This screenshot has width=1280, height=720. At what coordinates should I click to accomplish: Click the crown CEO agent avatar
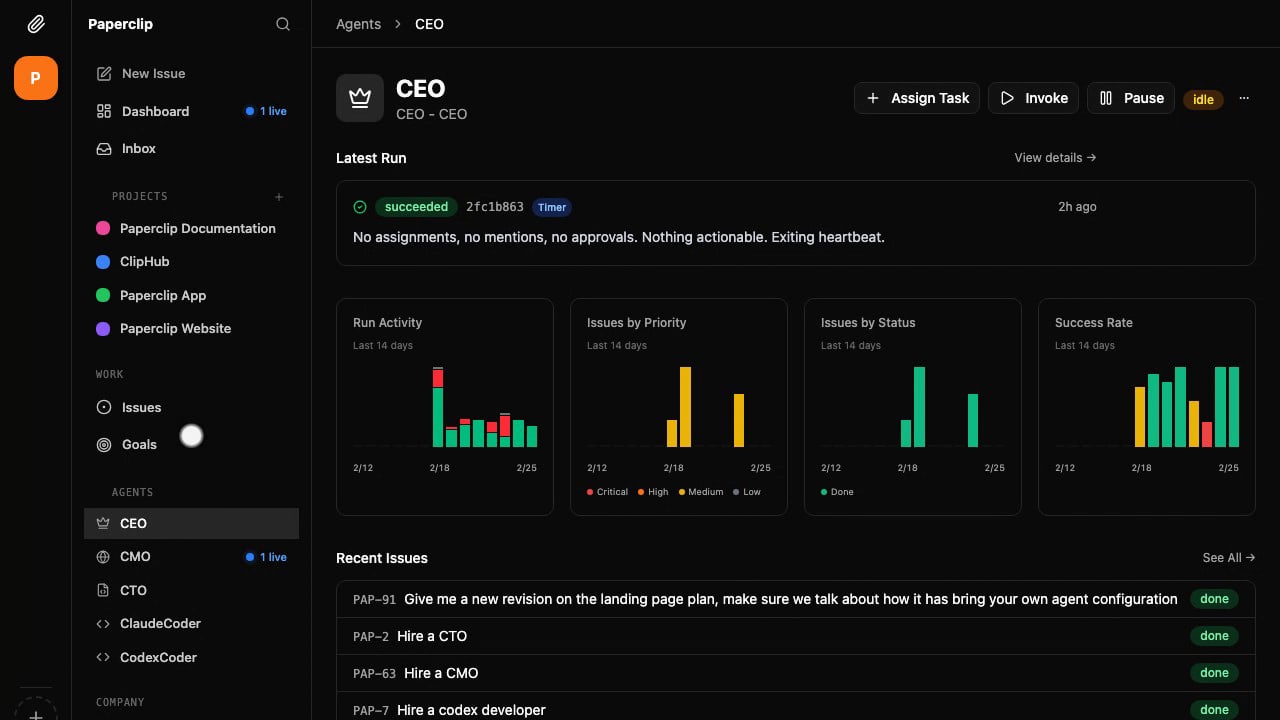pos(360,98)
